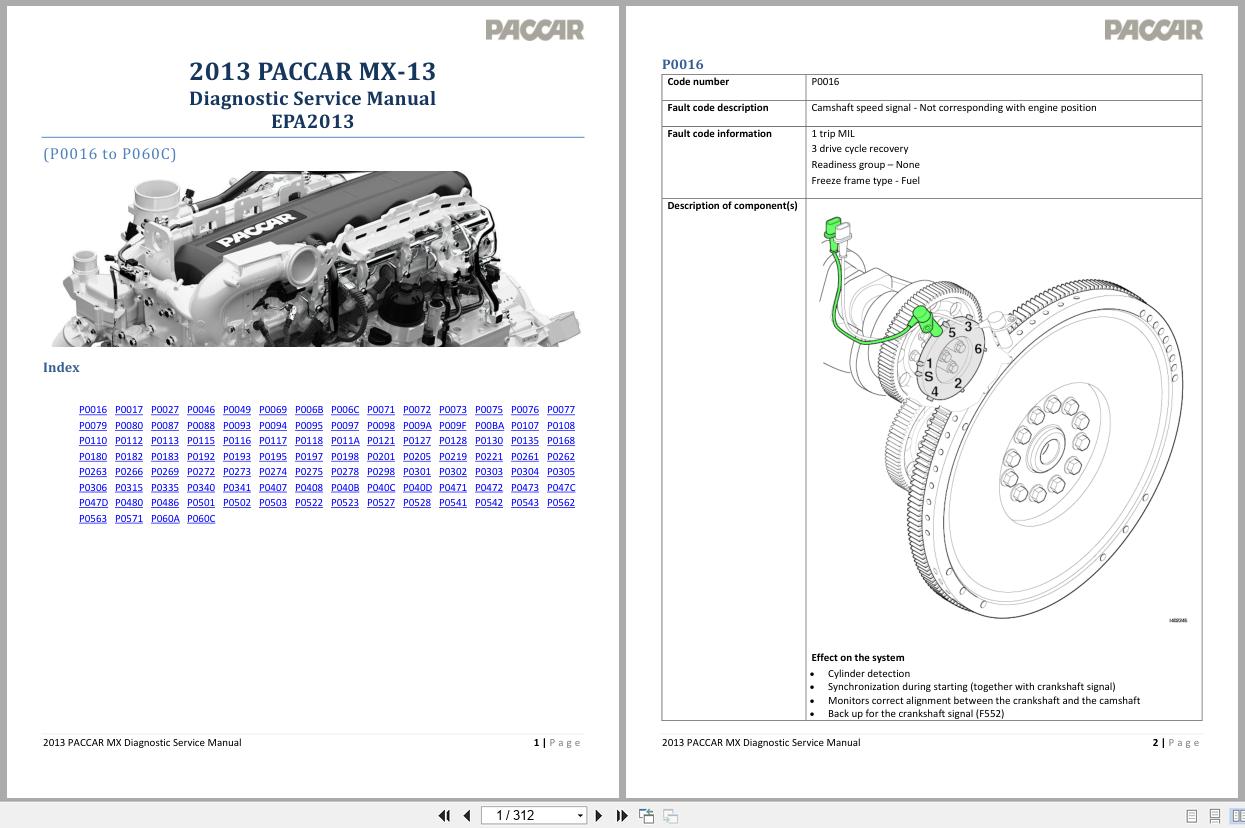Open the P0087 index link
This screenshot has width=1245, height=828.
[165, 426]
